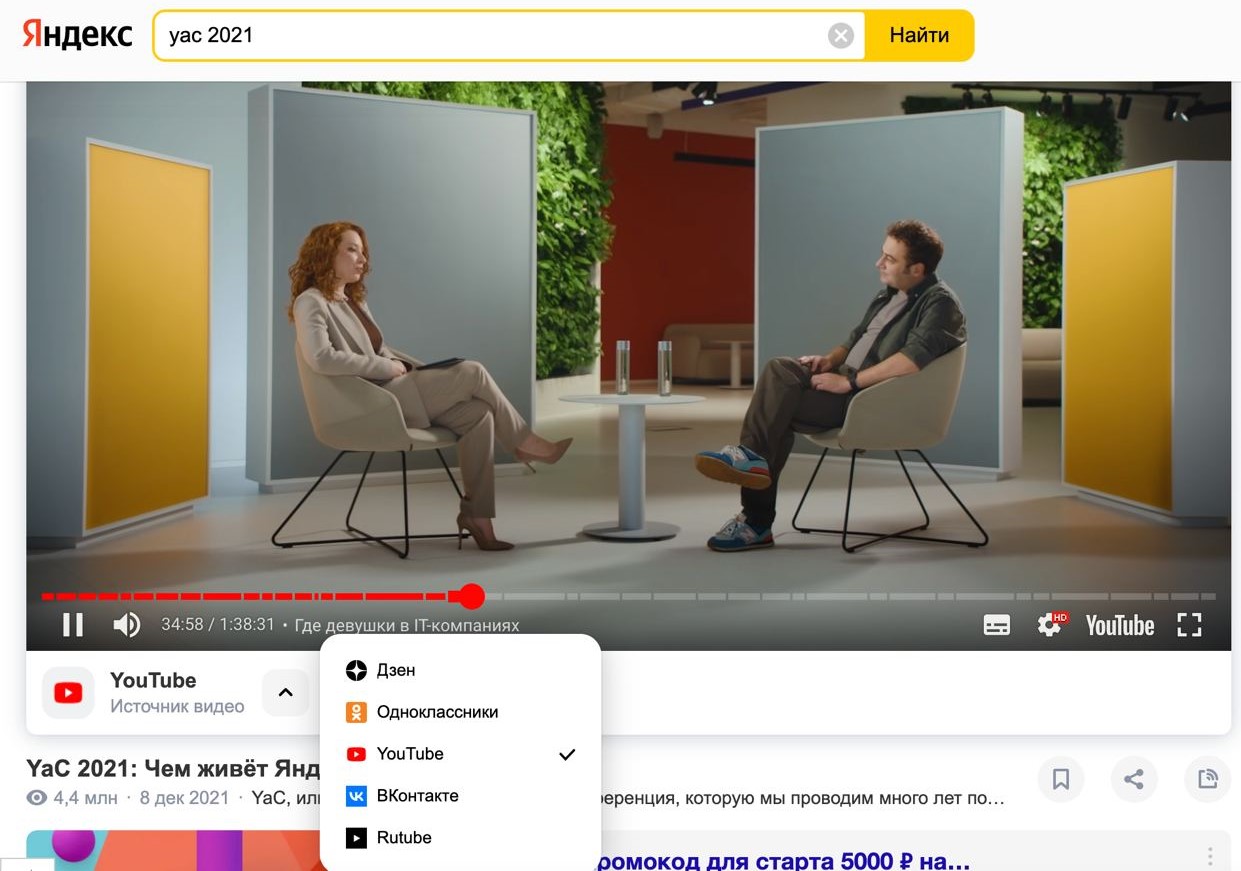
Task: Click the rightmost round button beside share
Action: [x=1207, y=779]
